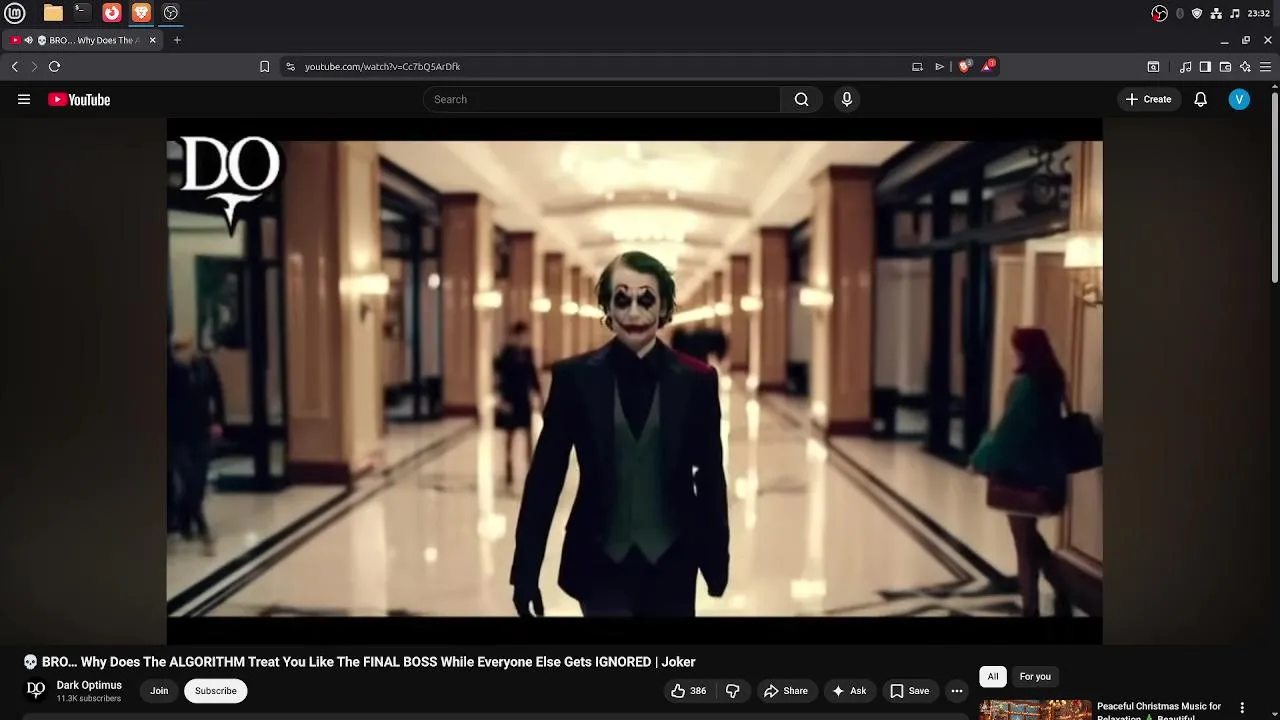Open the Linux Mint start menu
Viewport: 1280px width, 720px height.
[x=15, y=13]
